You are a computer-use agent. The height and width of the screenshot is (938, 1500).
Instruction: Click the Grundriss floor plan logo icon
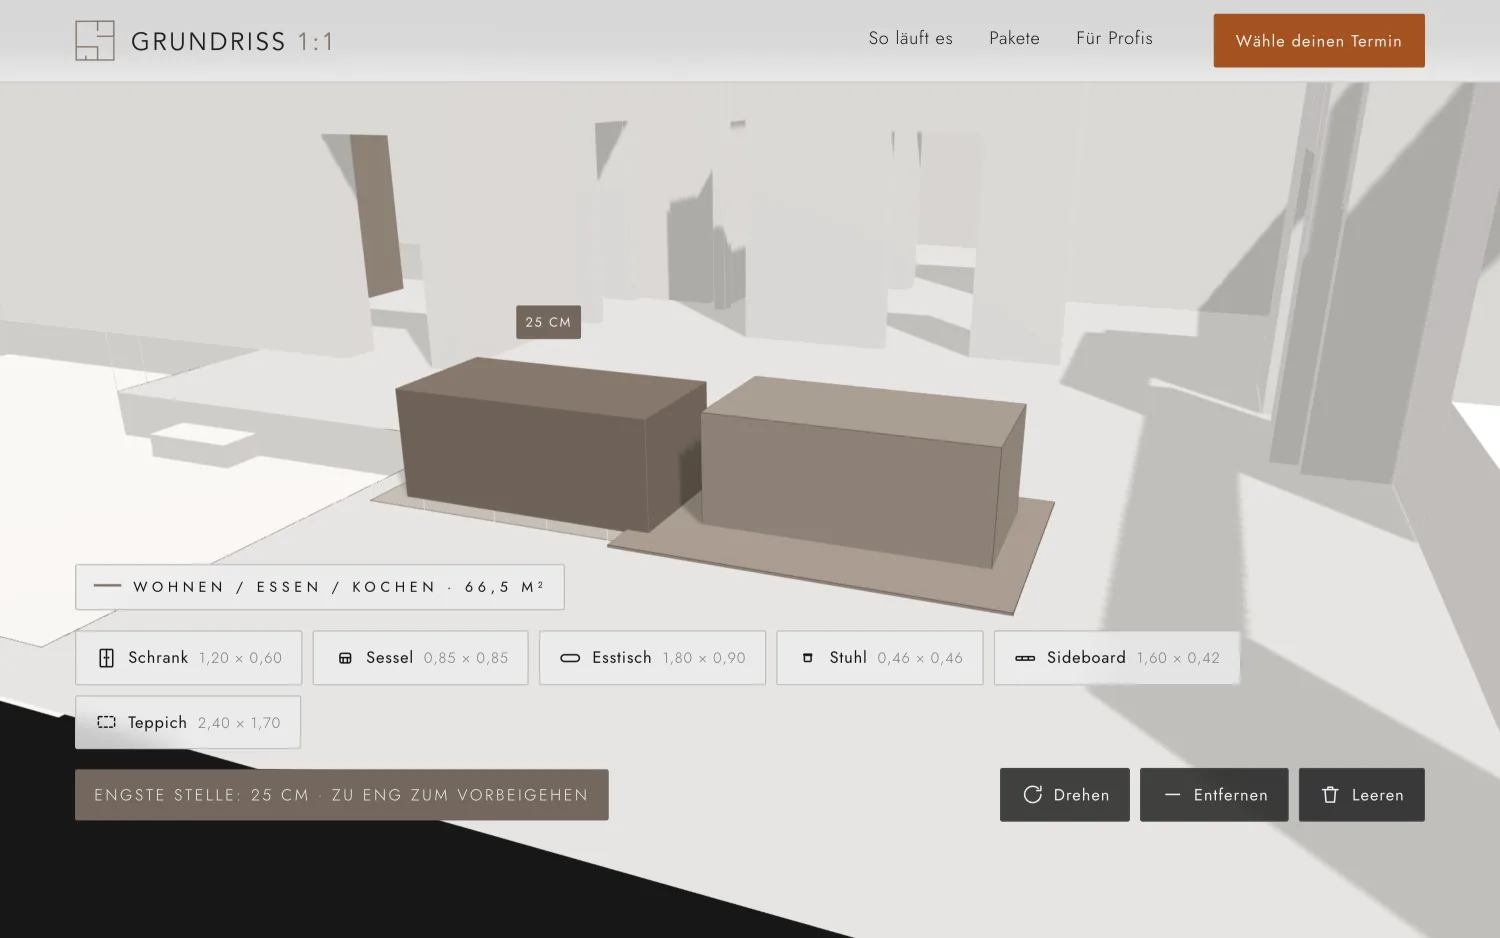click(x=95, y=41)
